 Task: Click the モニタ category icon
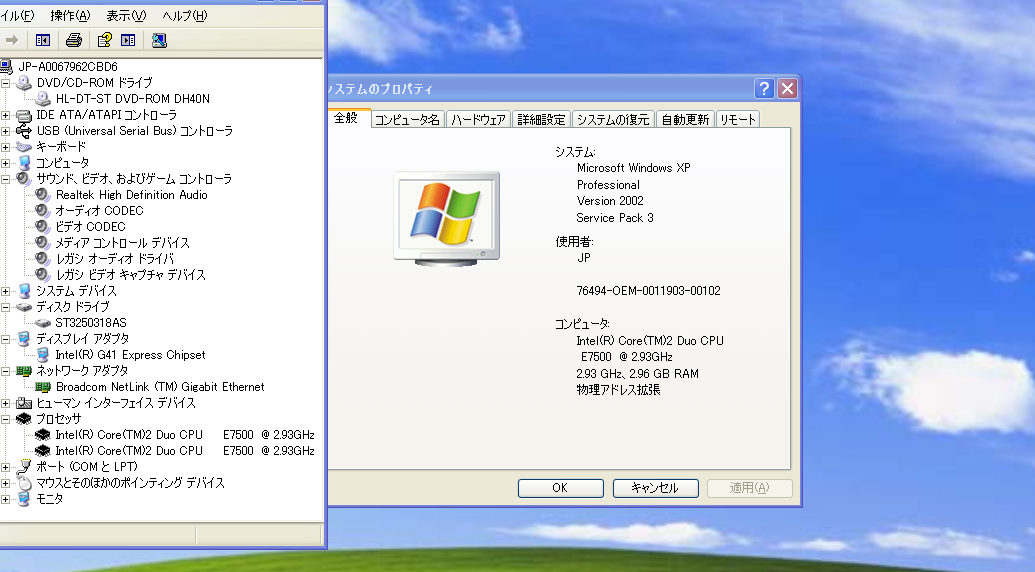(24, 499)
